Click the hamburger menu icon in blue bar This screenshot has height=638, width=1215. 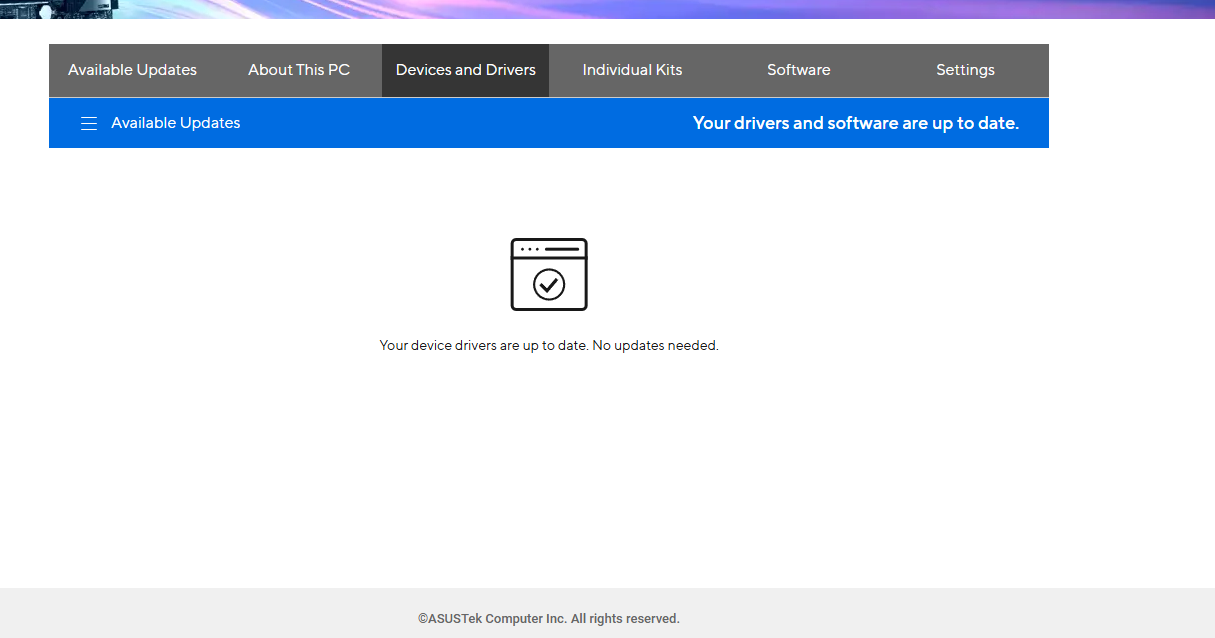click(x=89, y=123)
